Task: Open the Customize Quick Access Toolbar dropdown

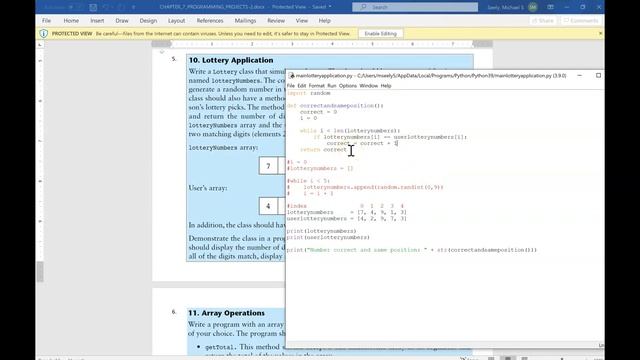Action: 134,7
